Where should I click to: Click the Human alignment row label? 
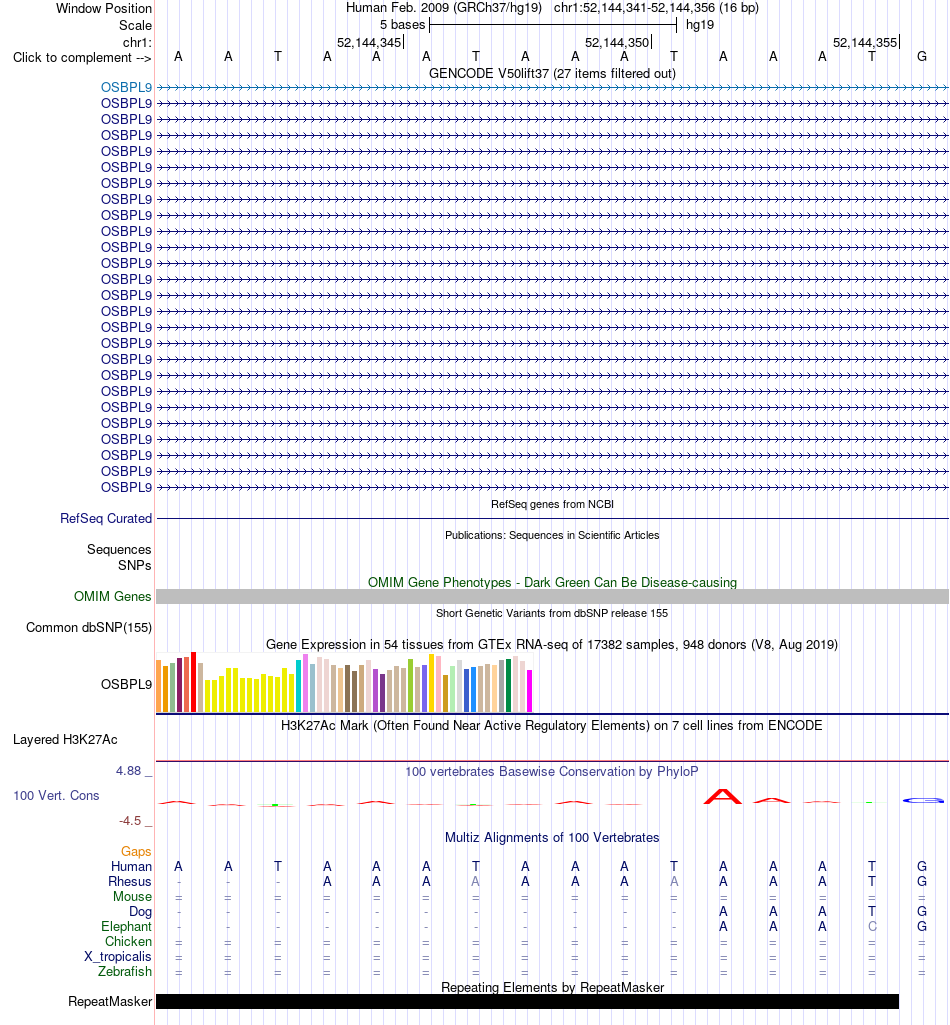[x=131, y=866]
